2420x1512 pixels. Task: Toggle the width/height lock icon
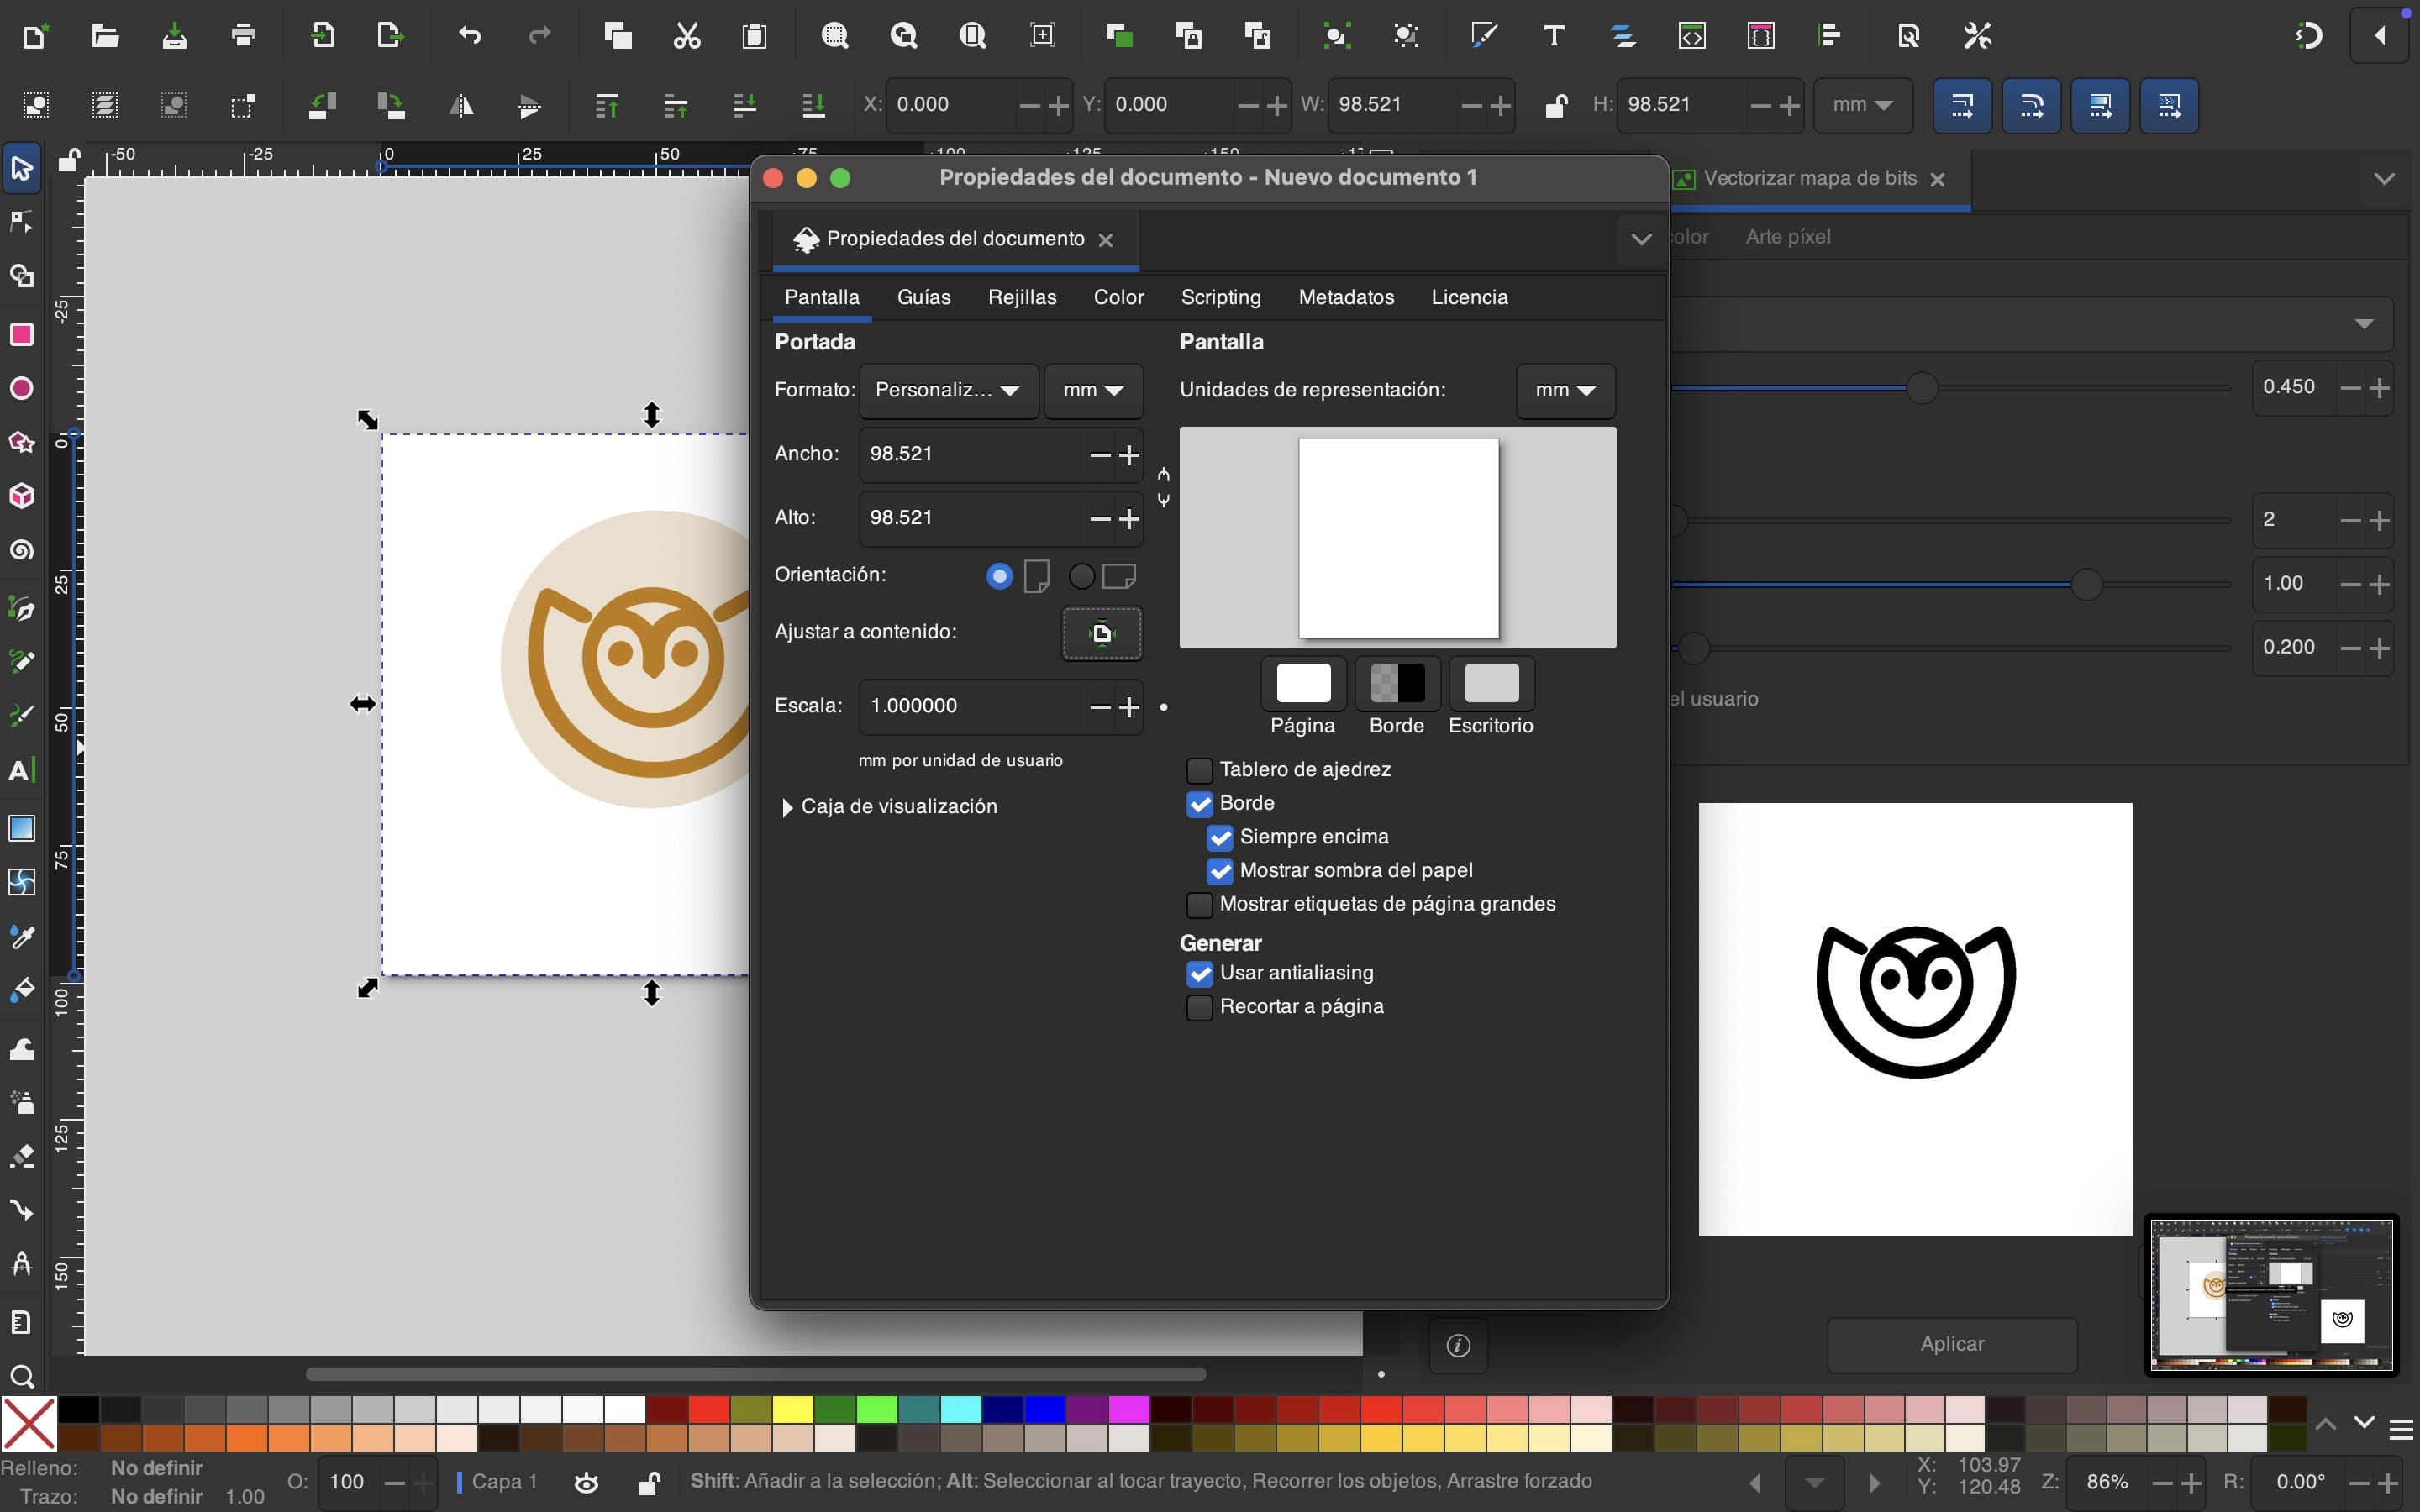click(1555, 105)
